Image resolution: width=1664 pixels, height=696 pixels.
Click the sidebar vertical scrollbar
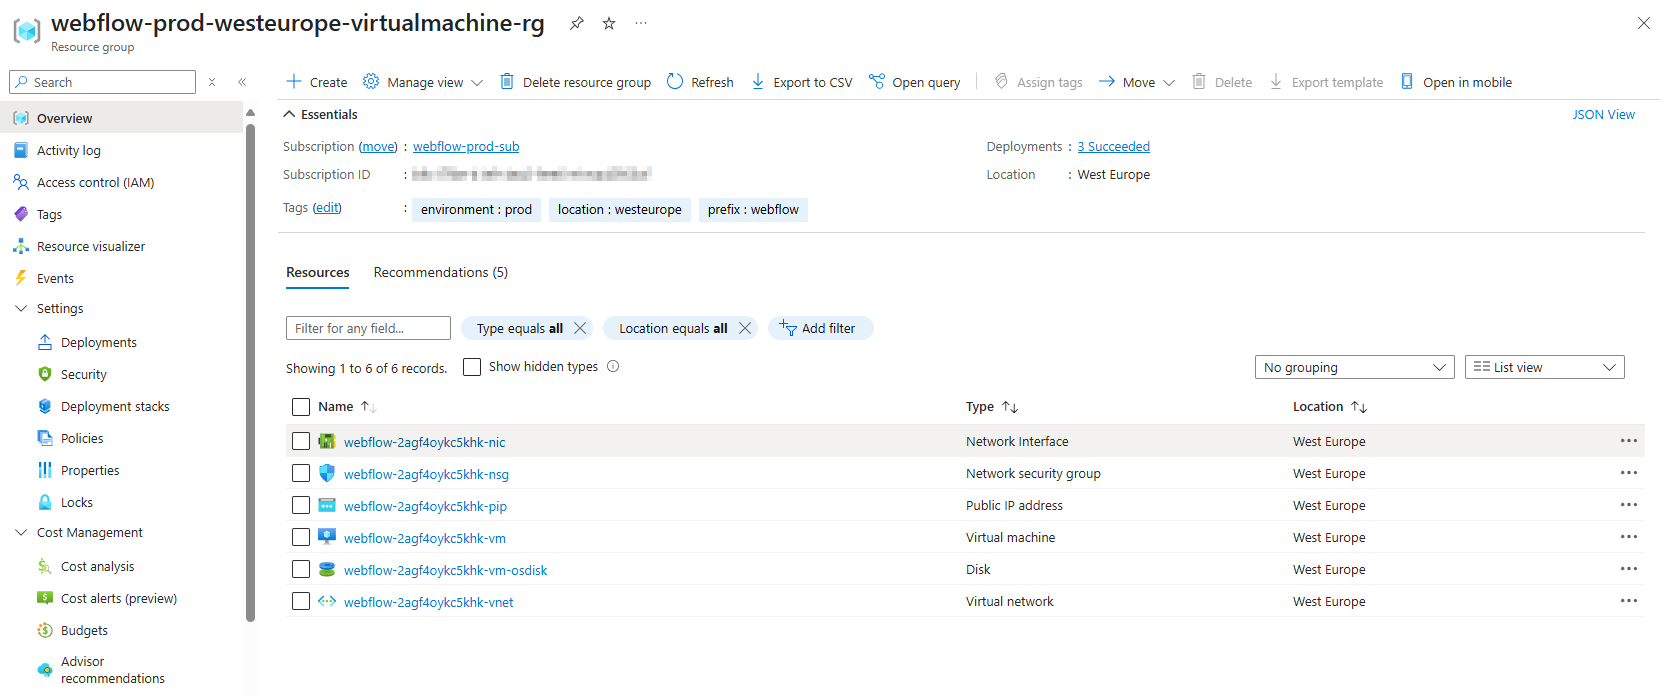pos(250,372)
